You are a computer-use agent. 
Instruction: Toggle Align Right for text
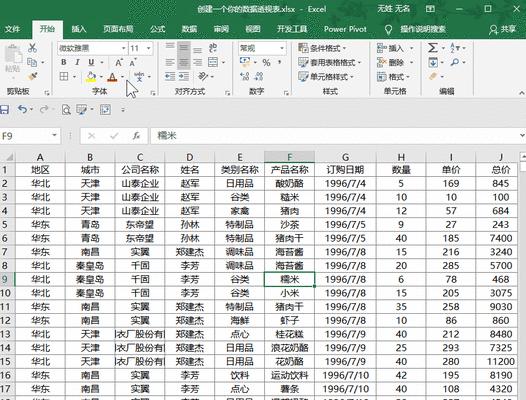tap(198, 62)
